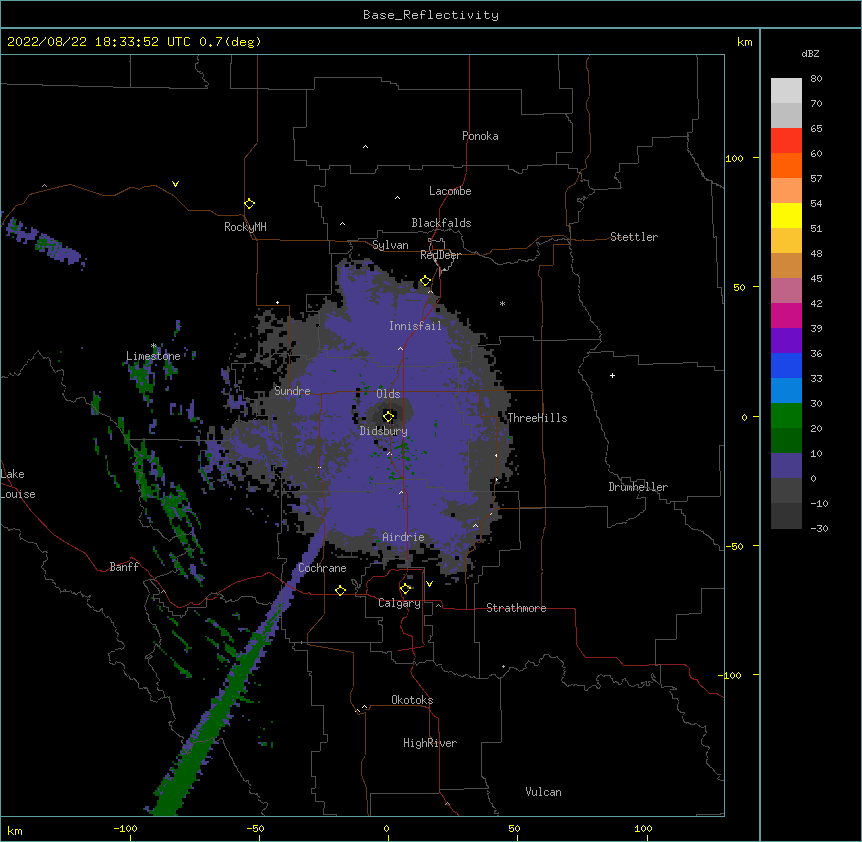Click the yellow diamond marker below RedDeer
The width and height of the screenshot is (862, 842).
tap(426, 281)
